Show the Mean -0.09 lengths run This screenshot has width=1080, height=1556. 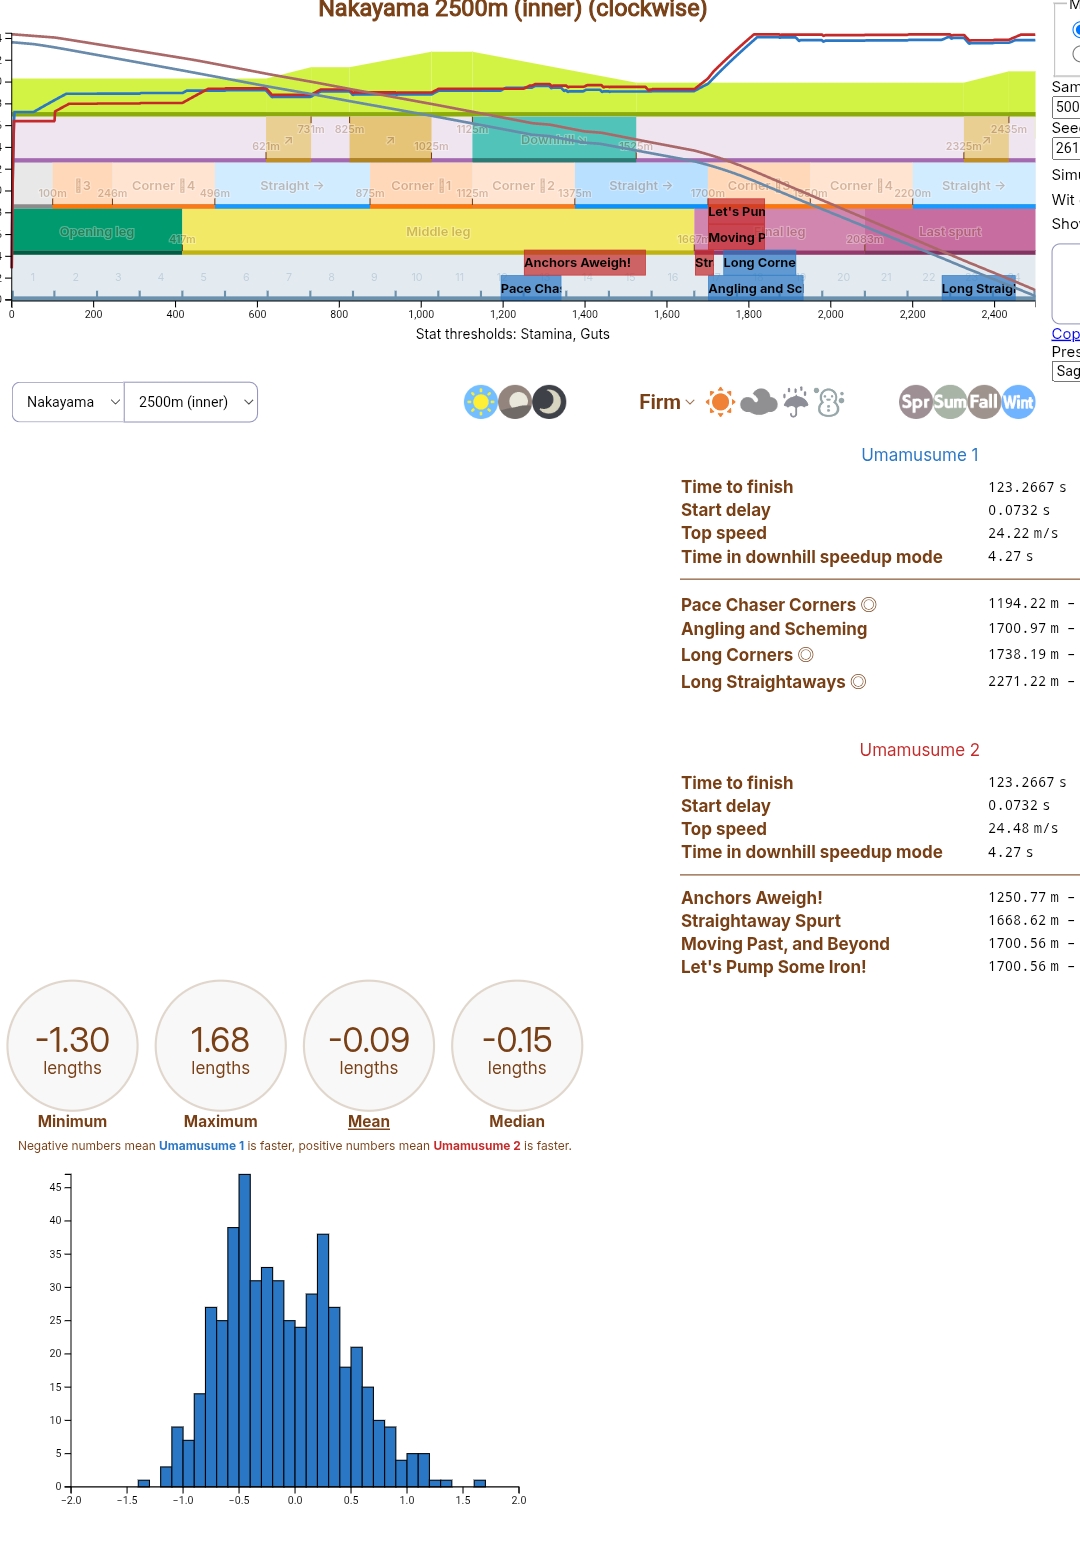tap(369, 1045)
